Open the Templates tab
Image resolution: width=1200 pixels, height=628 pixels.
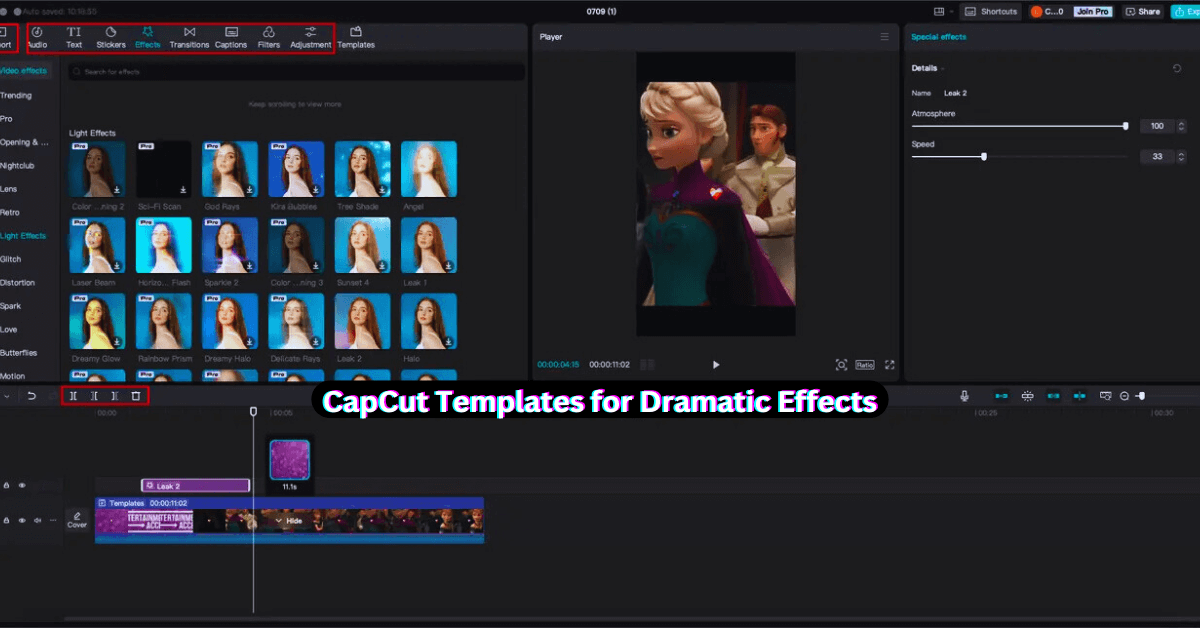coord(356,38)
